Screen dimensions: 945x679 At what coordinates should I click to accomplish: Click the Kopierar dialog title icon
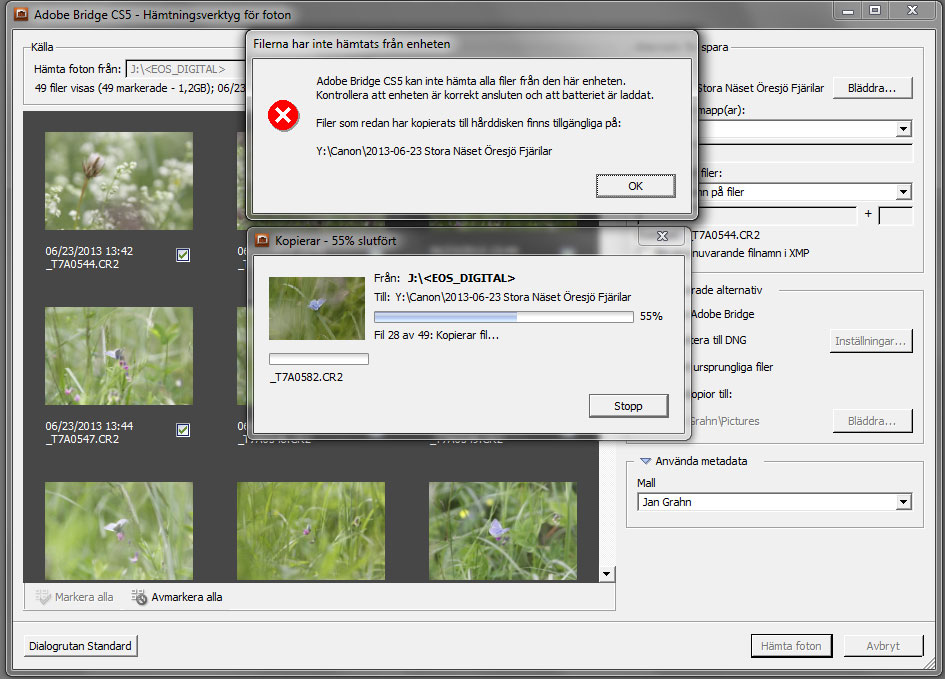[262, 240]
